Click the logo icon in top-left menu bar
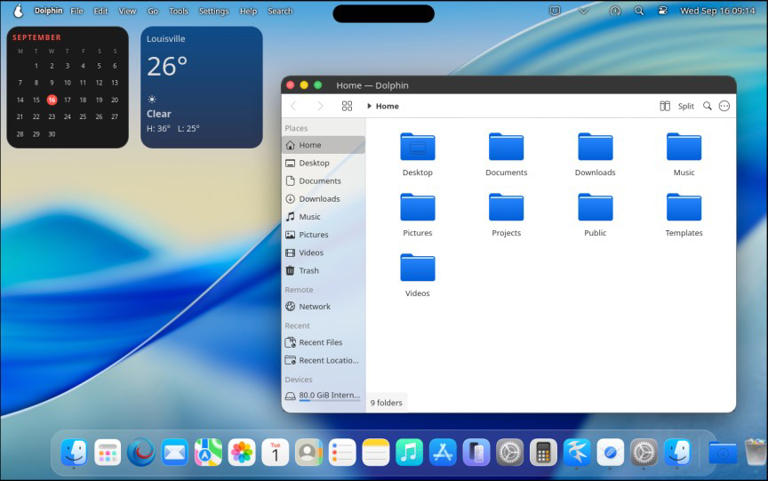768x481 pixels. point(18,11)
